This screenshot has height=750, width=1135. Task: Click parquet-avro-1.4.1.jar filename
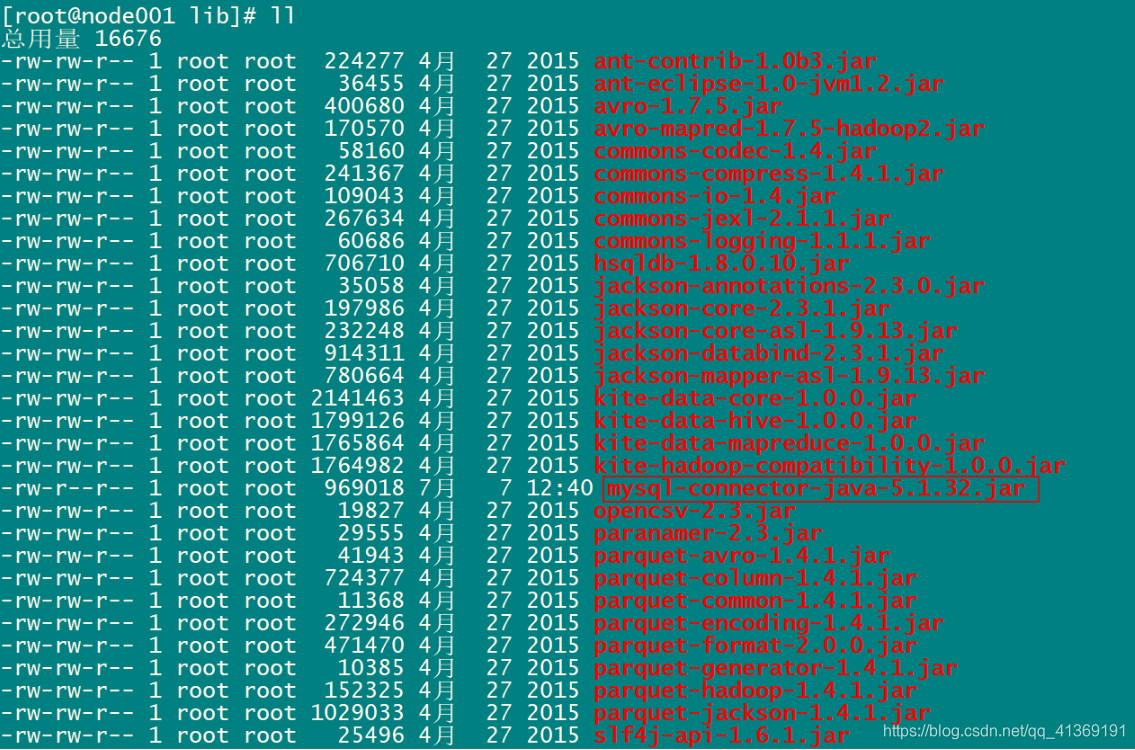tap(742, 556)
